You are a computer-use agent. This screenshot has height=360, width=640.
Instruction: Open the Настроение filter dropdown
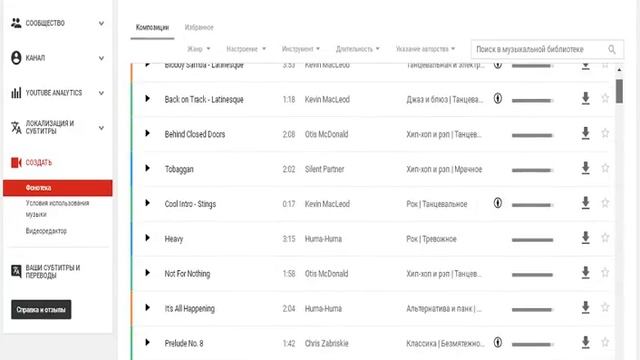pos(246,49)
